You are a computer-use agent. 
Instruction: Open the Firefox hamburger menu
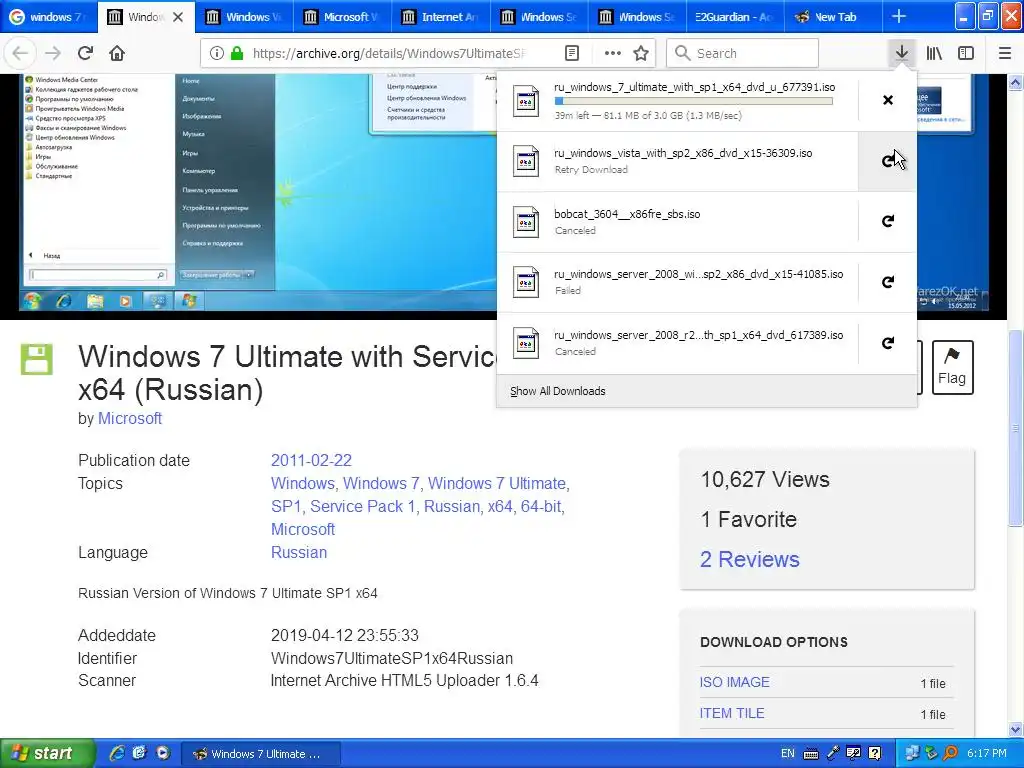pos(1005,53)
